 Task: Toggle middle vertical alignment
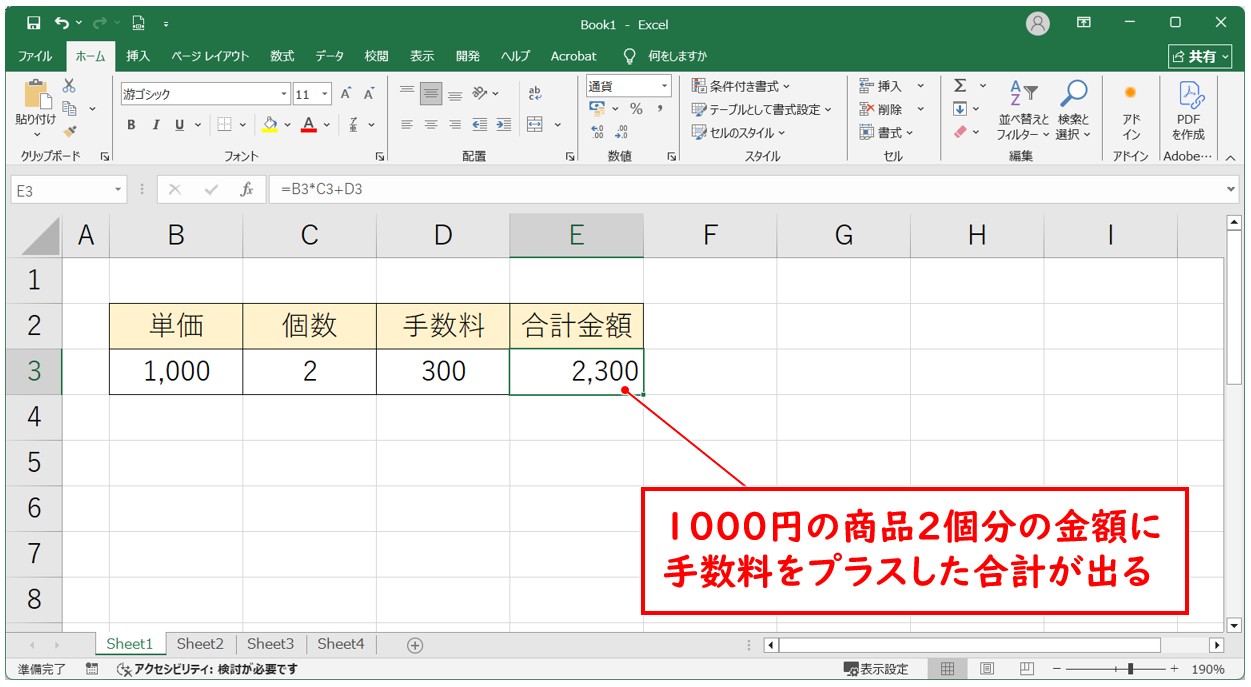pyautogui.click(x=431, y=94)
